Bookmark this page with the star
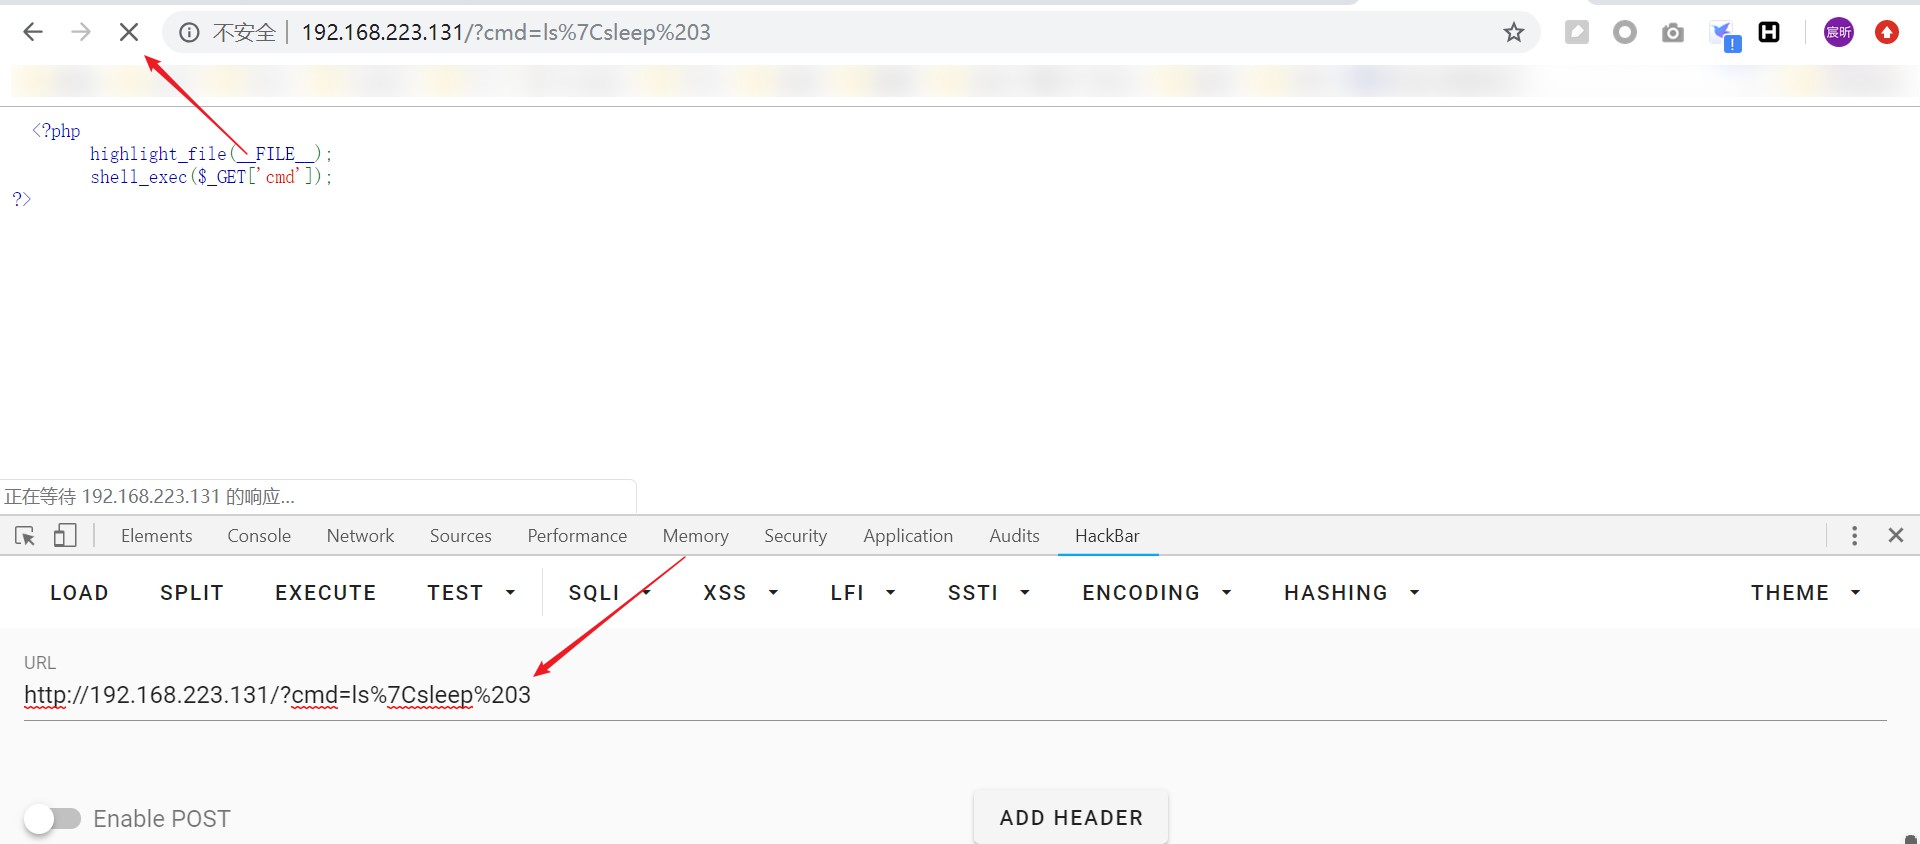 click(x=1514, y=32)
